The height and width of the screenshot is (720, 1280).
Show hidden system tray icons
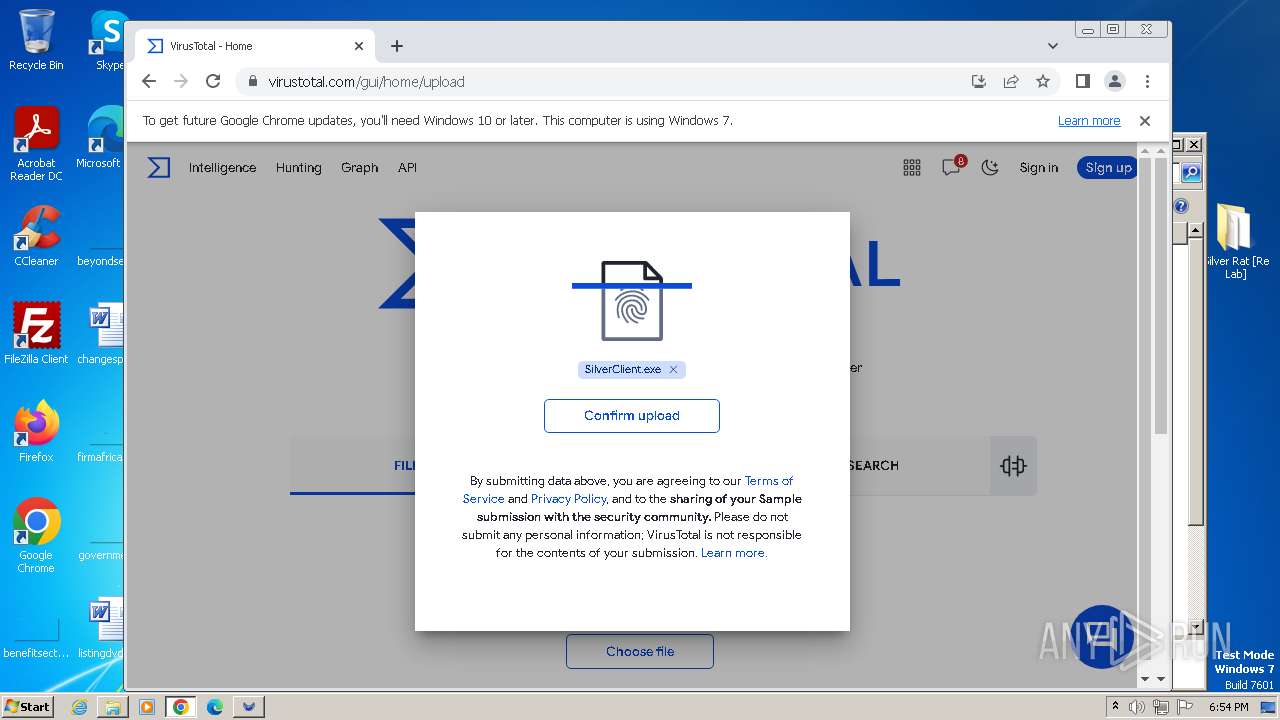(1116, 707)
